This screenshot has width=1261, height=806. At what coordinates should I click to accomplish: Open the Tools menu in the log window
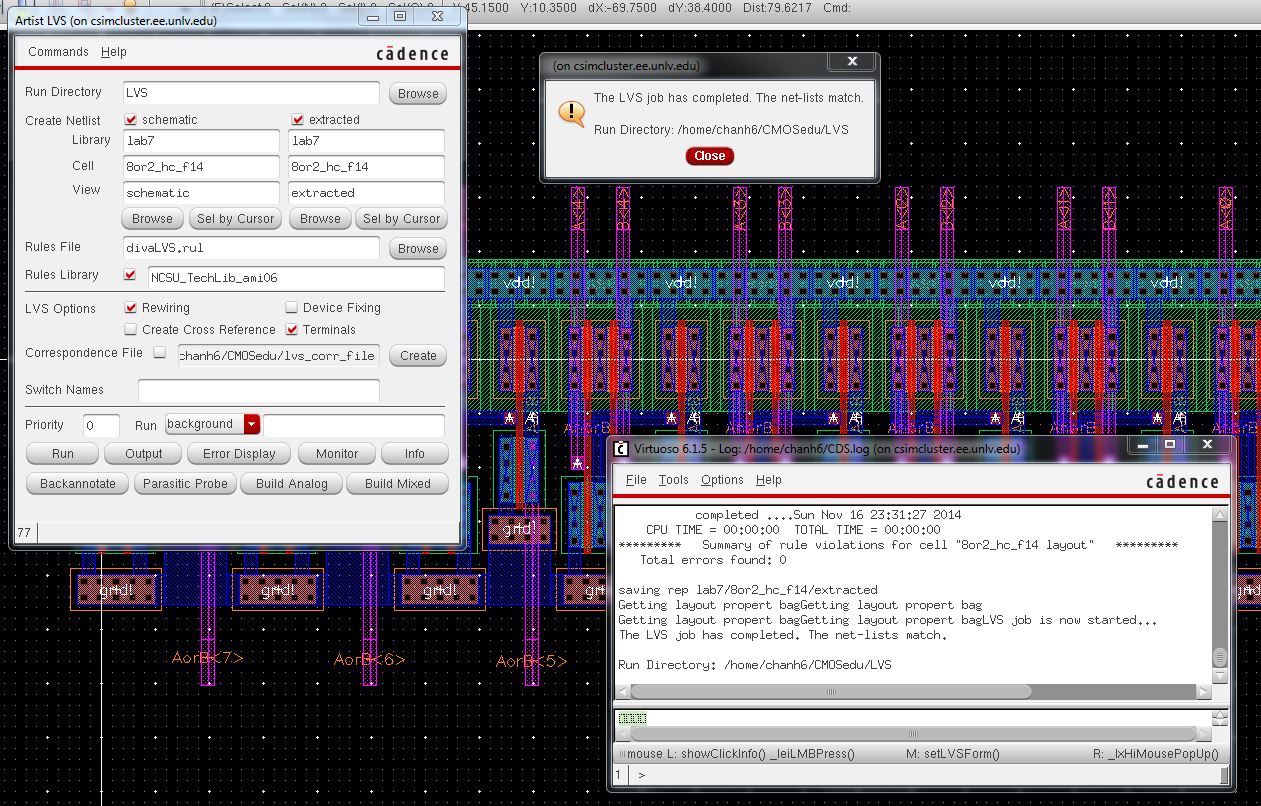tap(673, 480)
